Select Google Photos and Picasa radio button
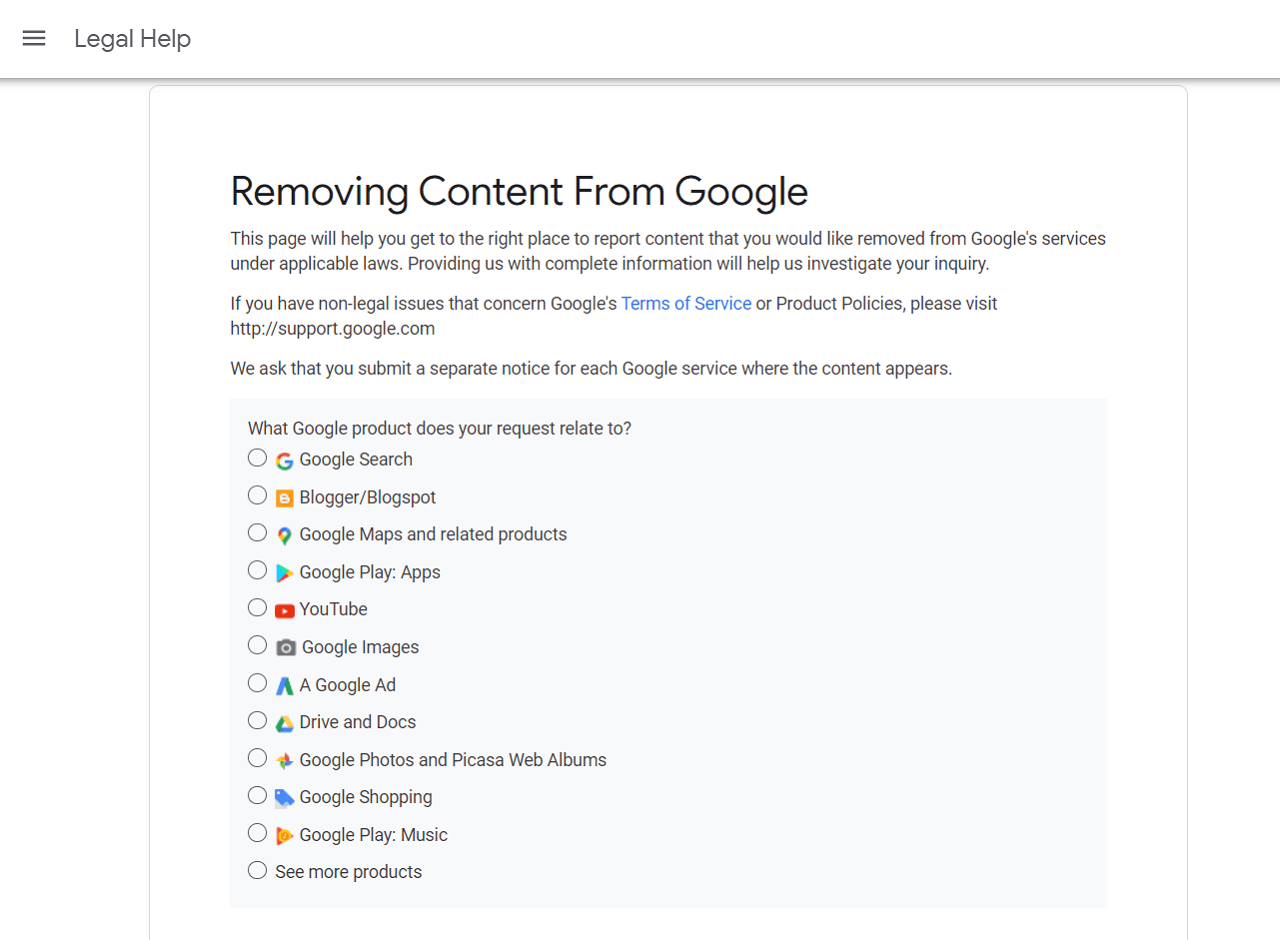 (258, 758)
